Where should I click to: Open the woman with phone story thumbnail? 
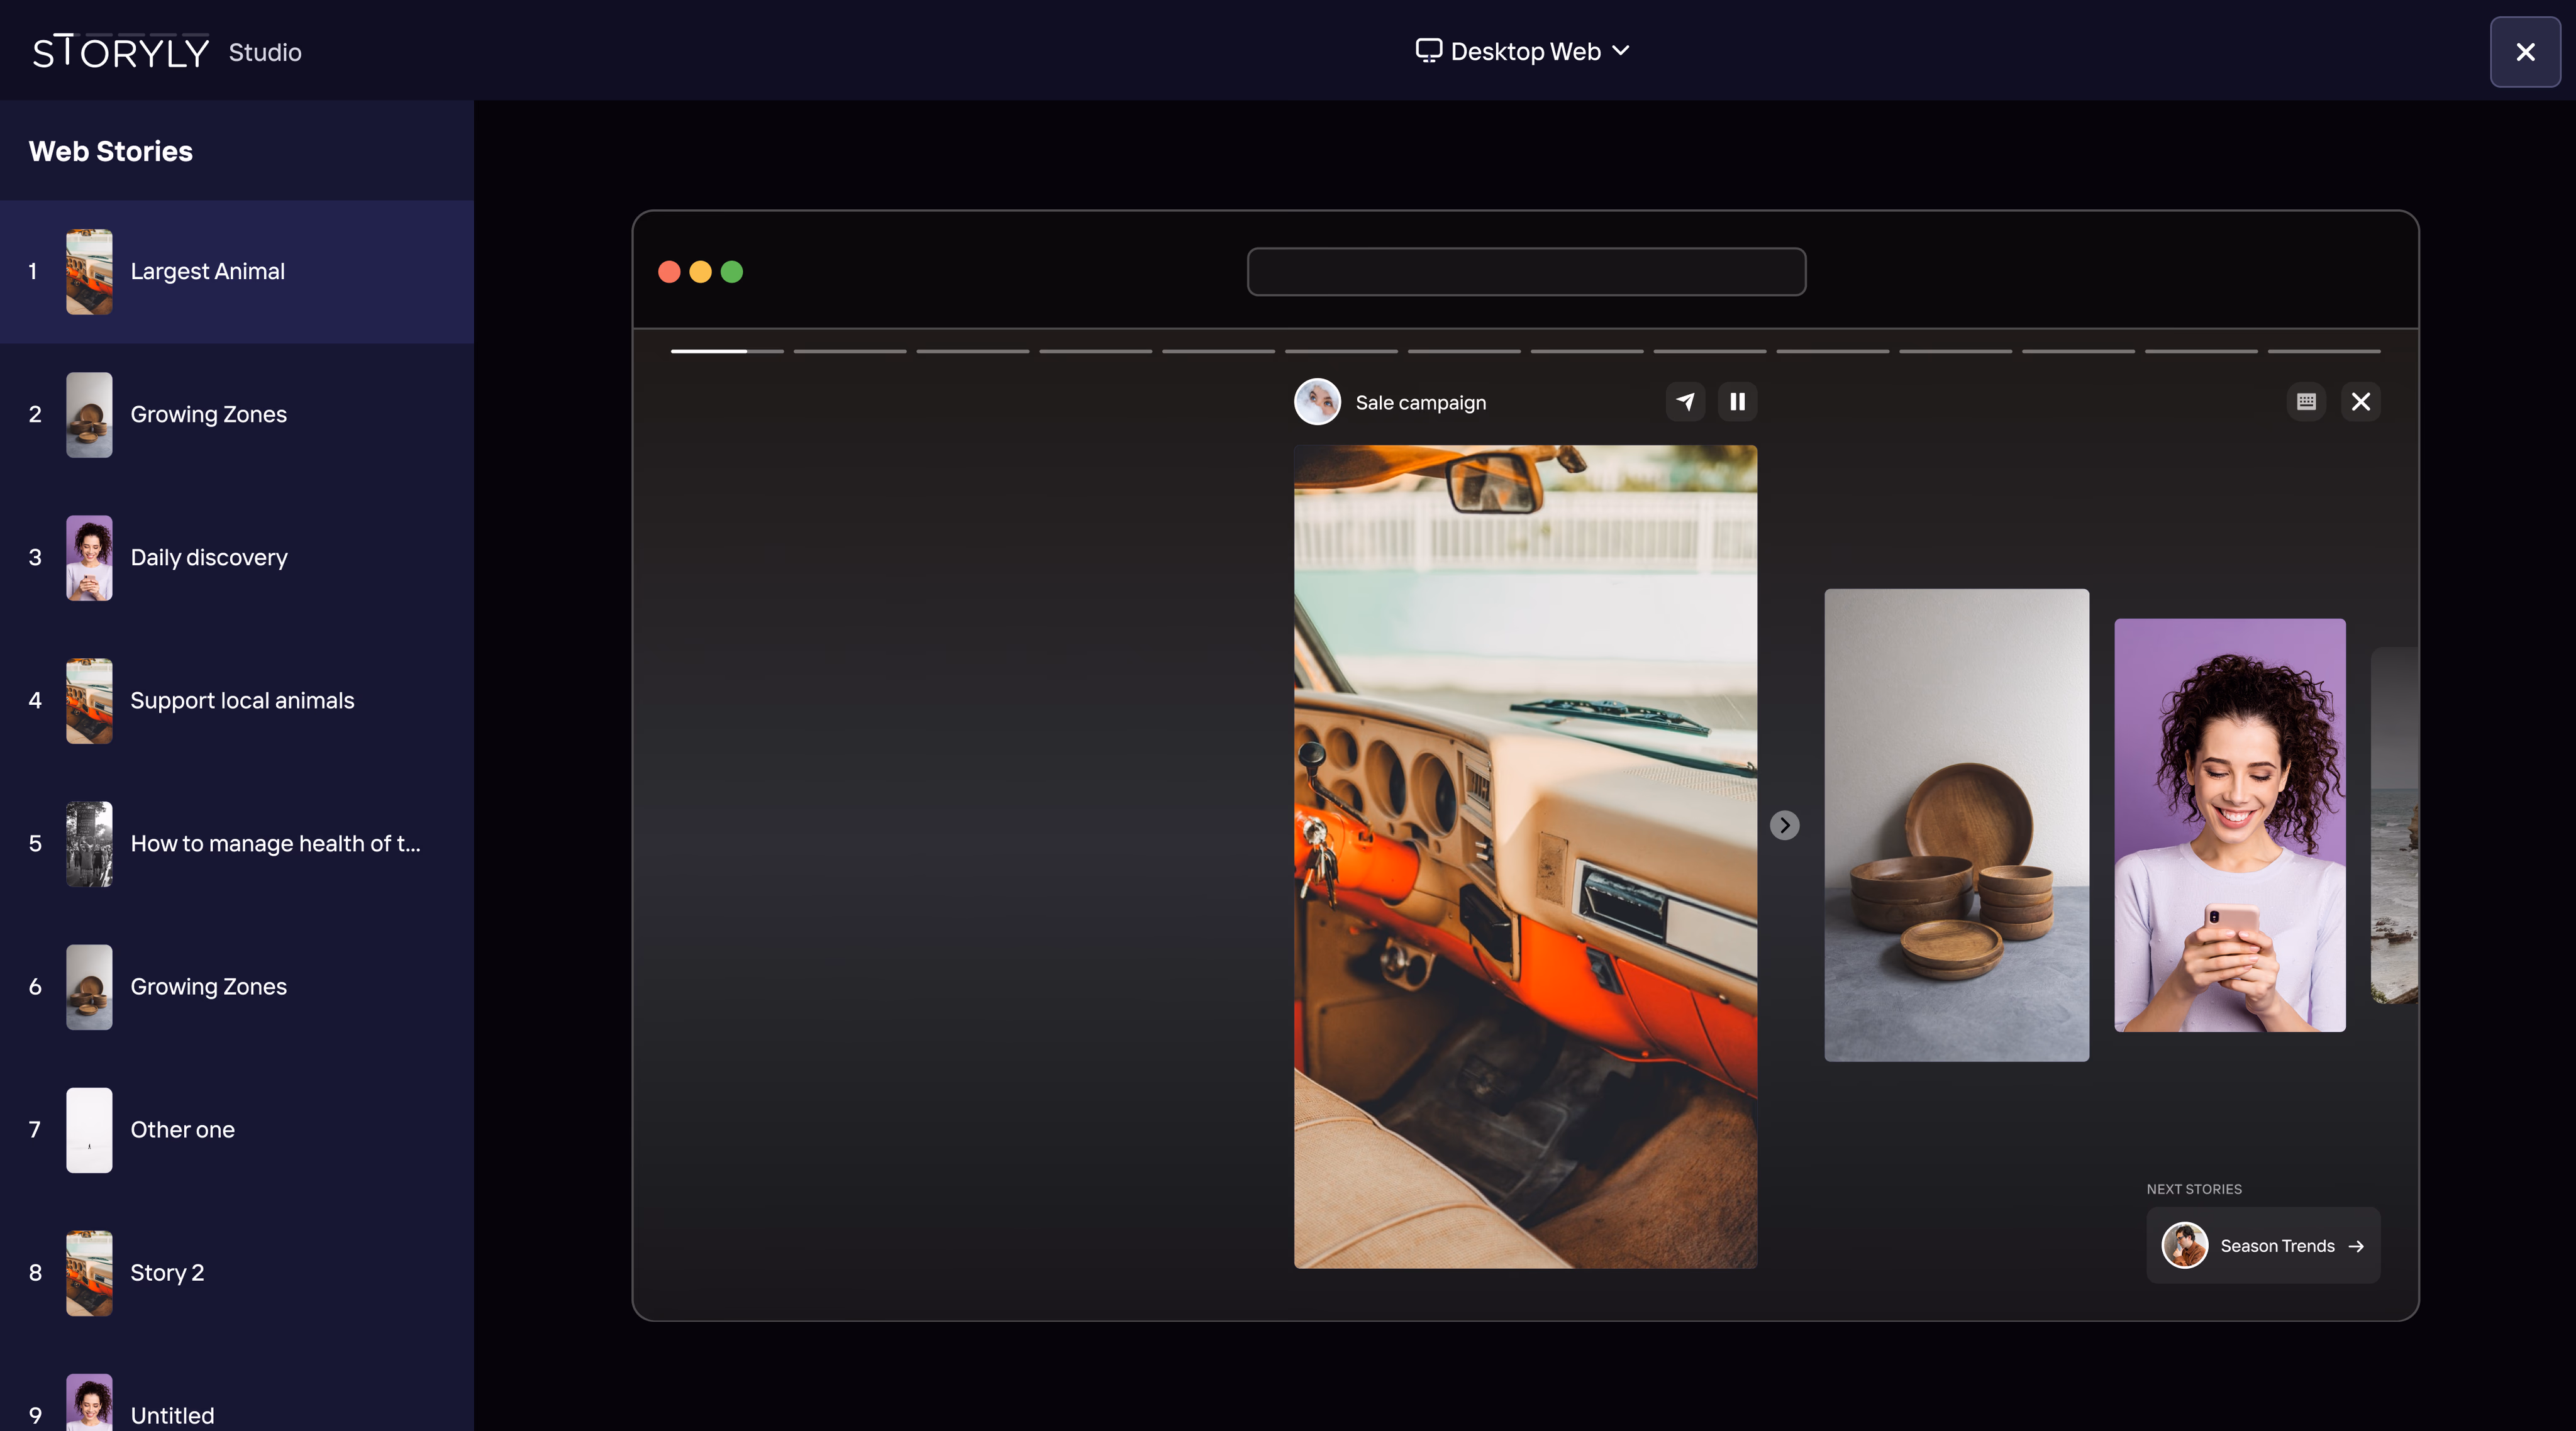coord(2229,825)
